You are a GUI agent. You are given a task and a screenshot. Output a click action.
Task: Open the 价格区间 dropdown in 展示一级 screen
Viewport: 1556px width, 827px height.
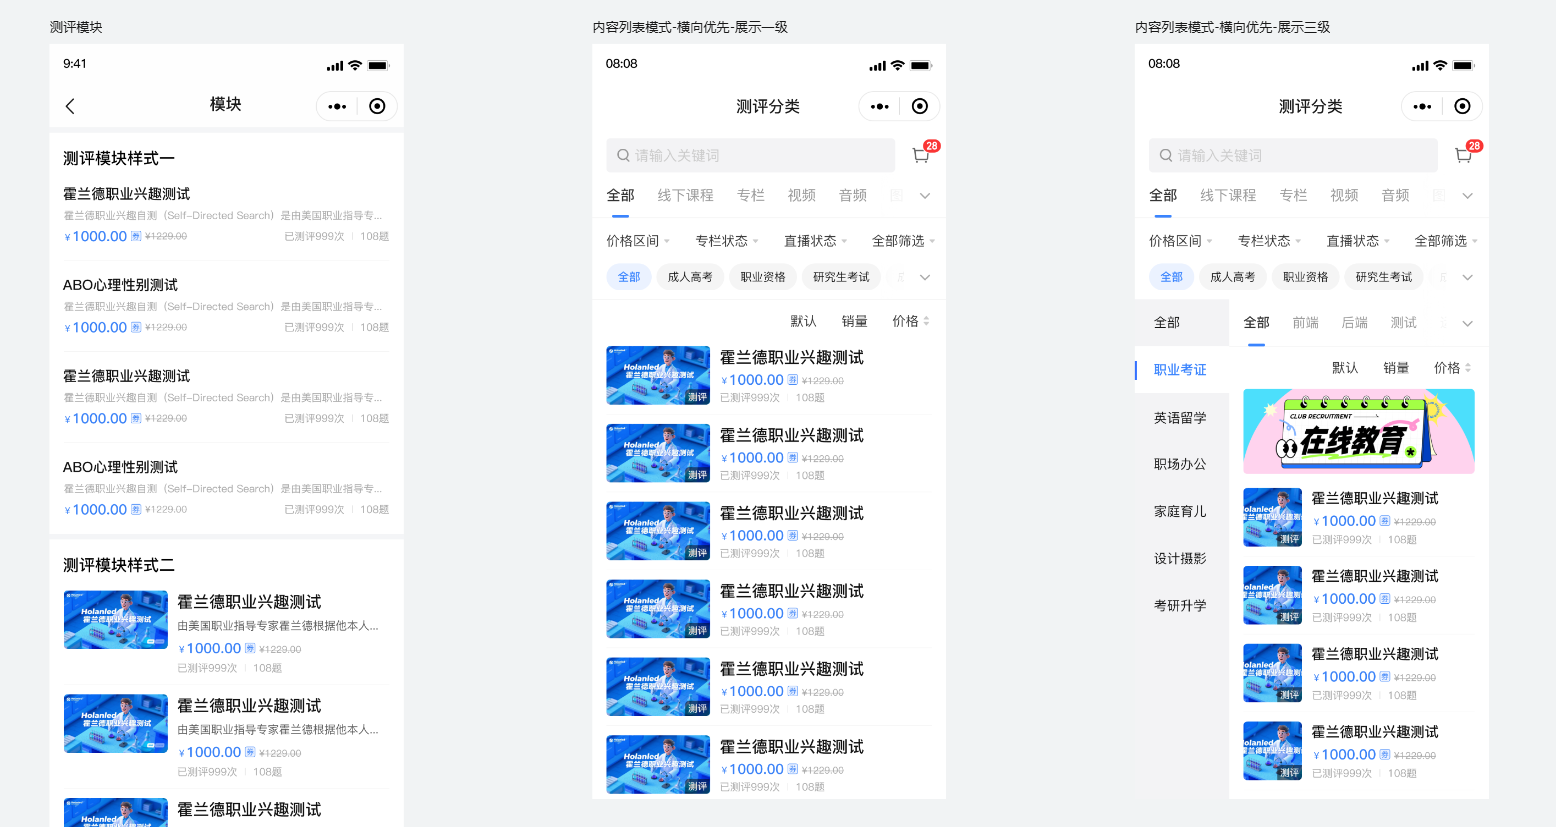(x=638, y=241)
